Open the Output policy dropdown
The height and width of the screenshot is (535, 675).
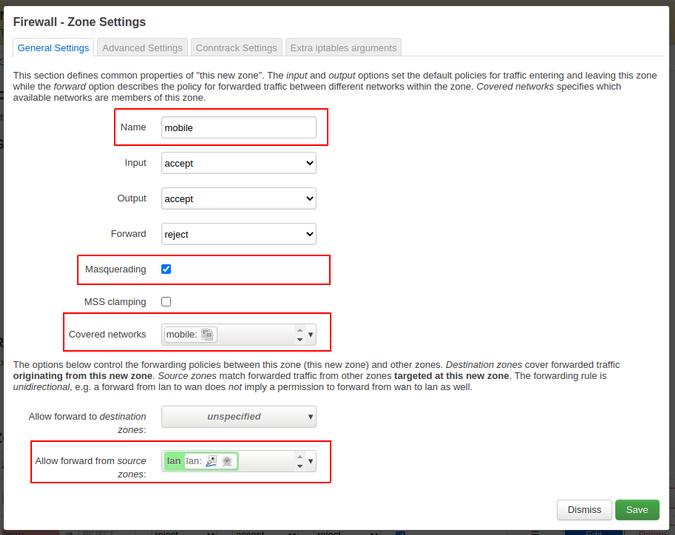(x=239, y=199)
